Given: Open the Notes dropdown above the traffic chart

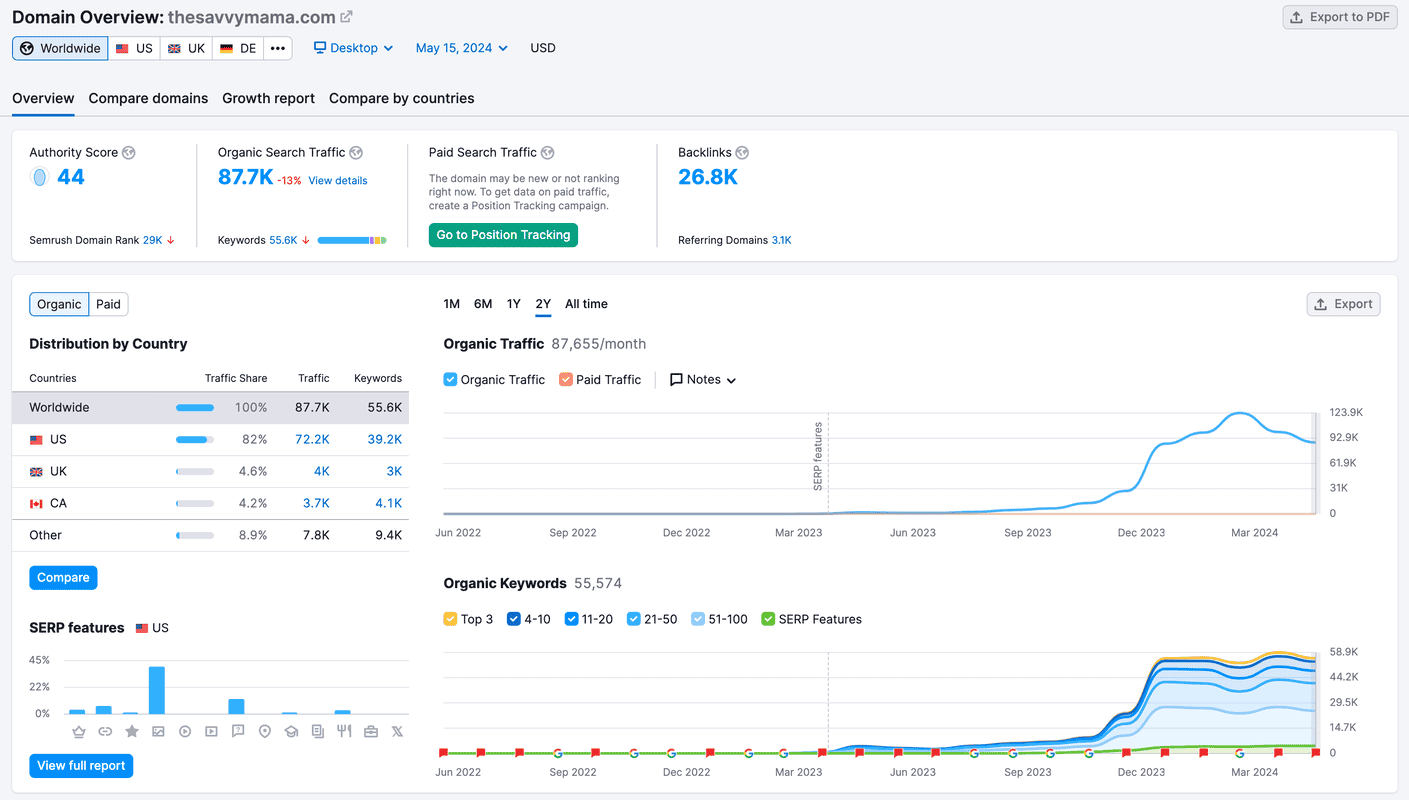Looking at the screenshot, I should [x=702, y=379].
